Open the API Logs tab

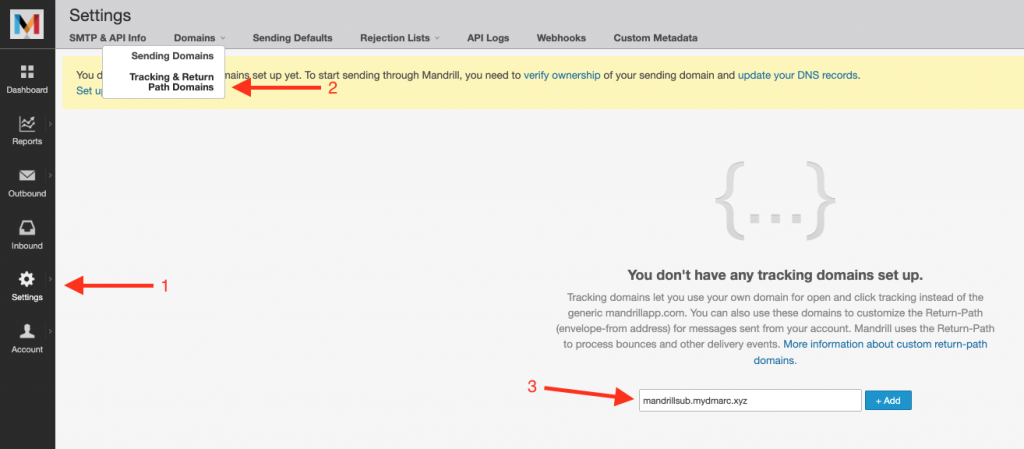click(488, 38)
